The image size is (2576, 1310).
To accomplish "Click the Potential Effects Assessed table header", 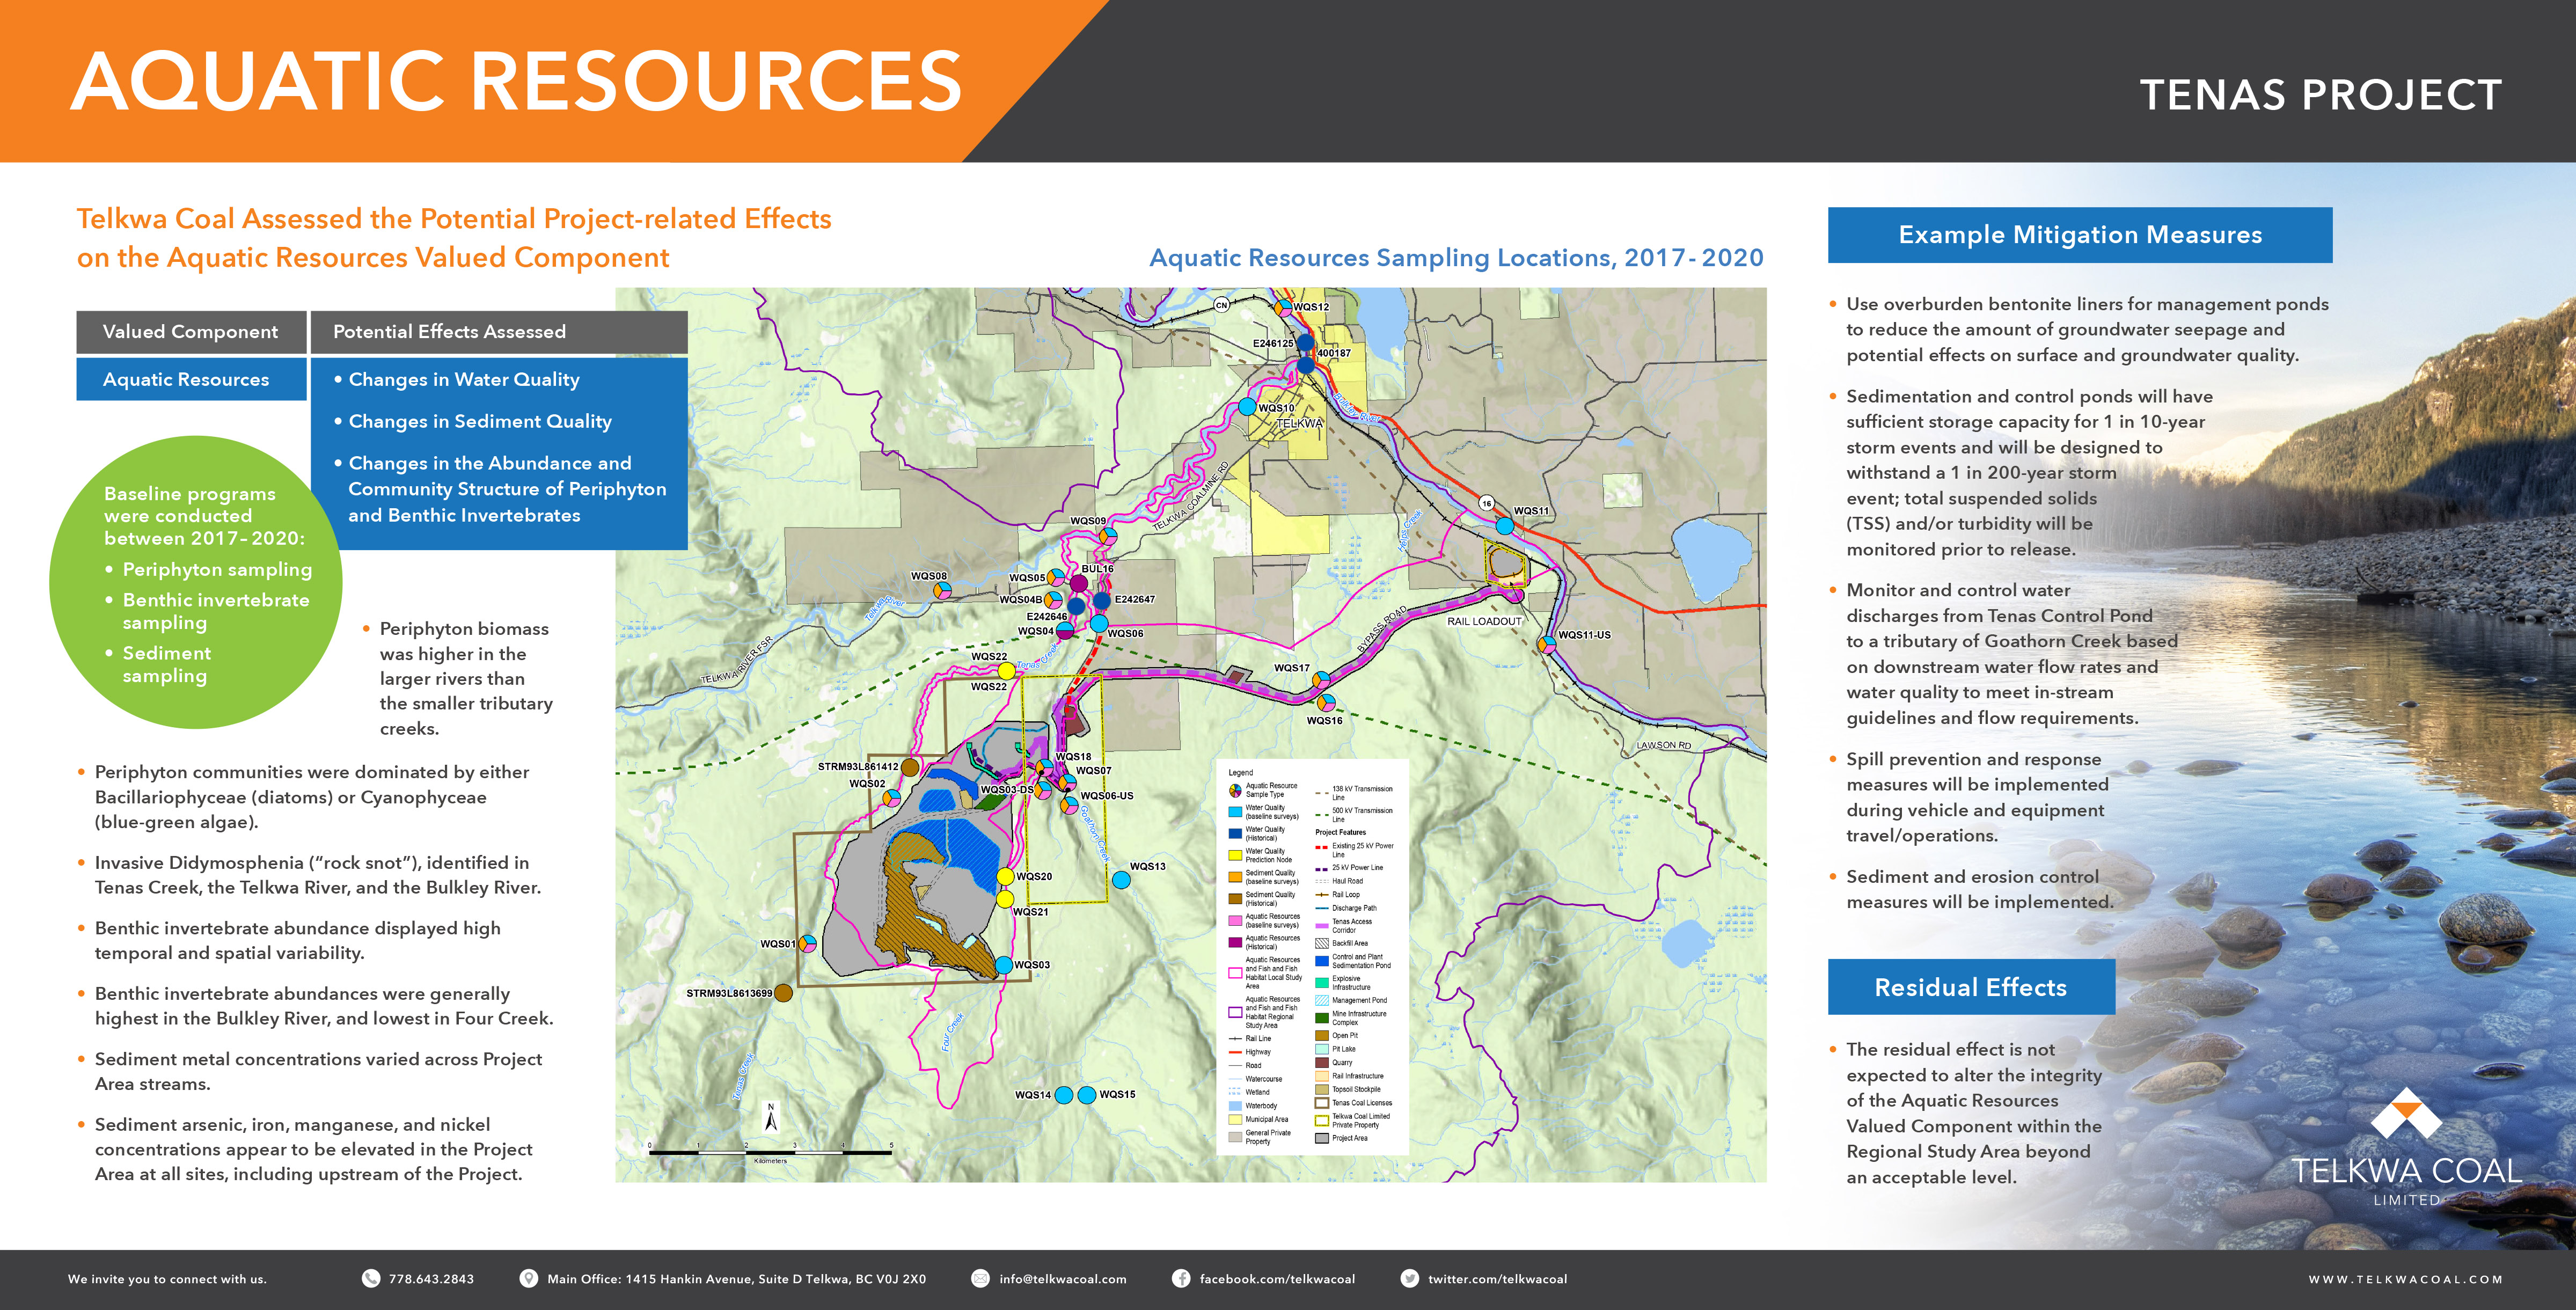I will coord(499,332).
